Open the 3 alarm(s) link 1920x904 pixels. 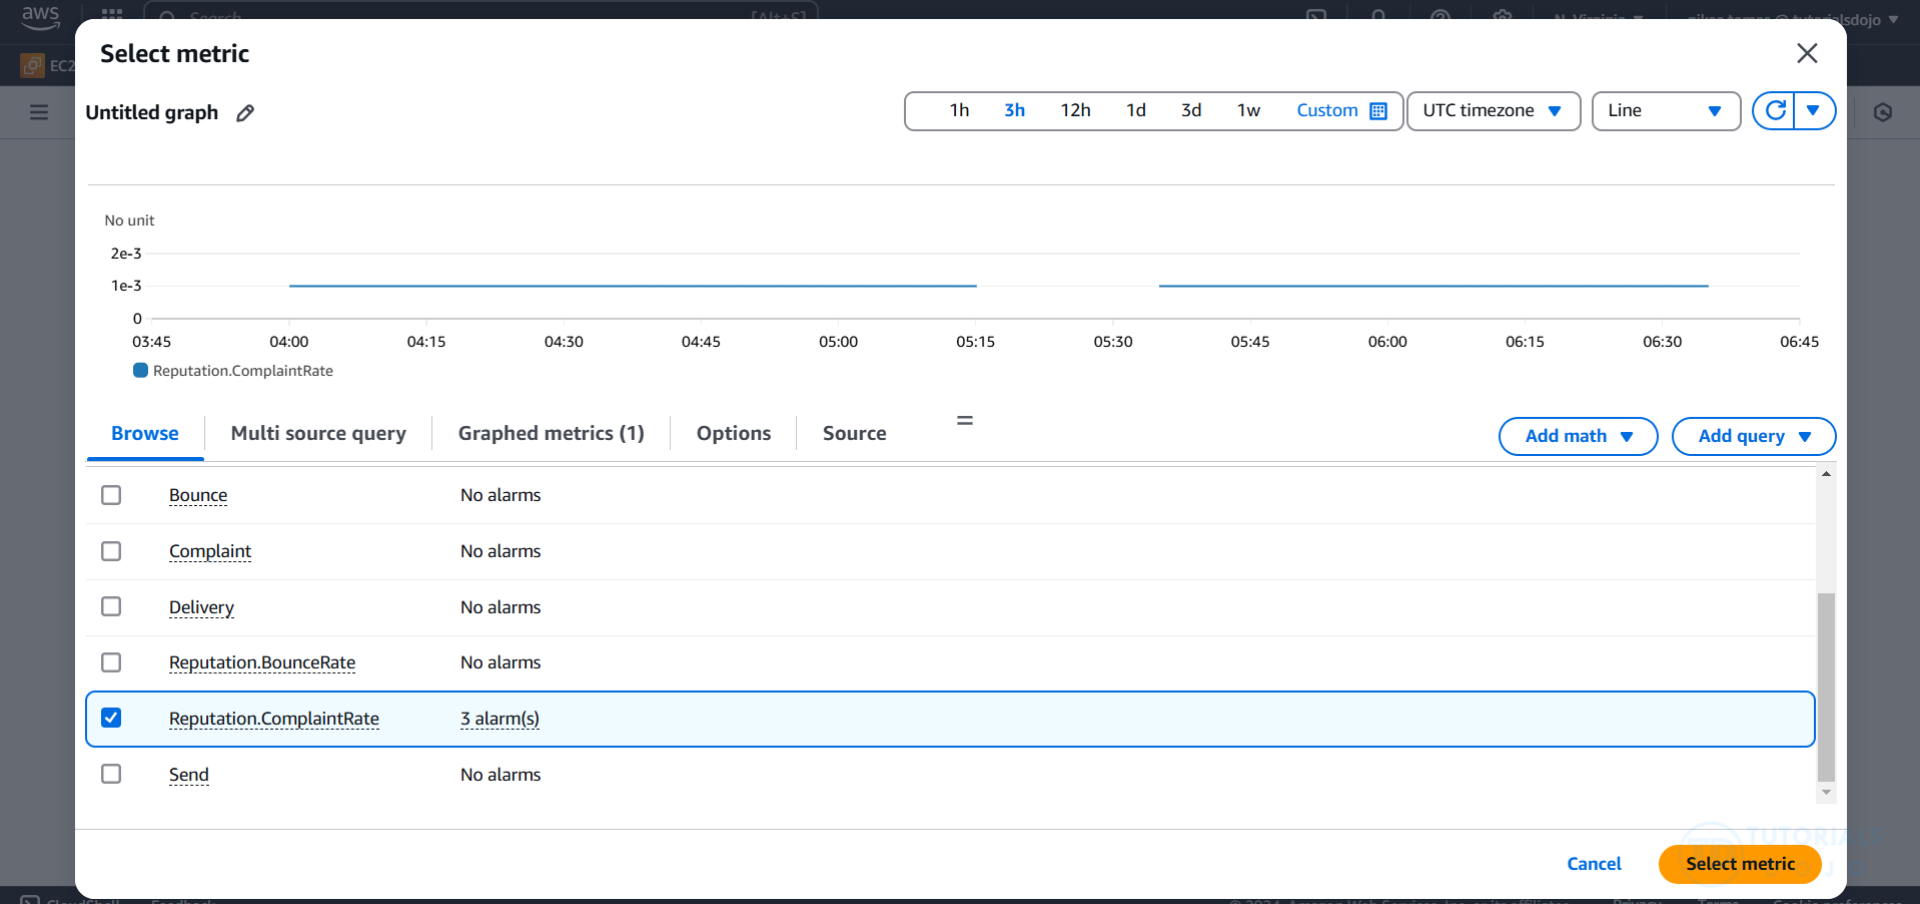(x=500, y=718)
